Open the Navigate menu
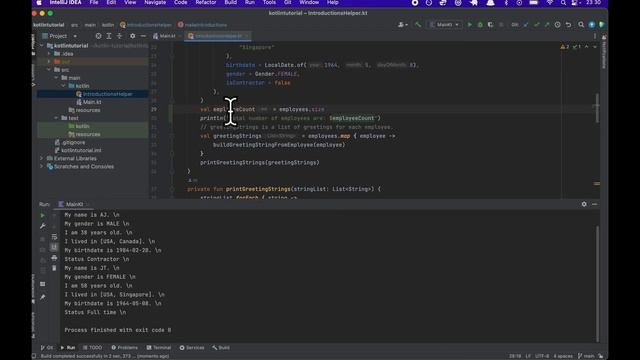The width and height of the screenshot is (640, 360). 155,2
